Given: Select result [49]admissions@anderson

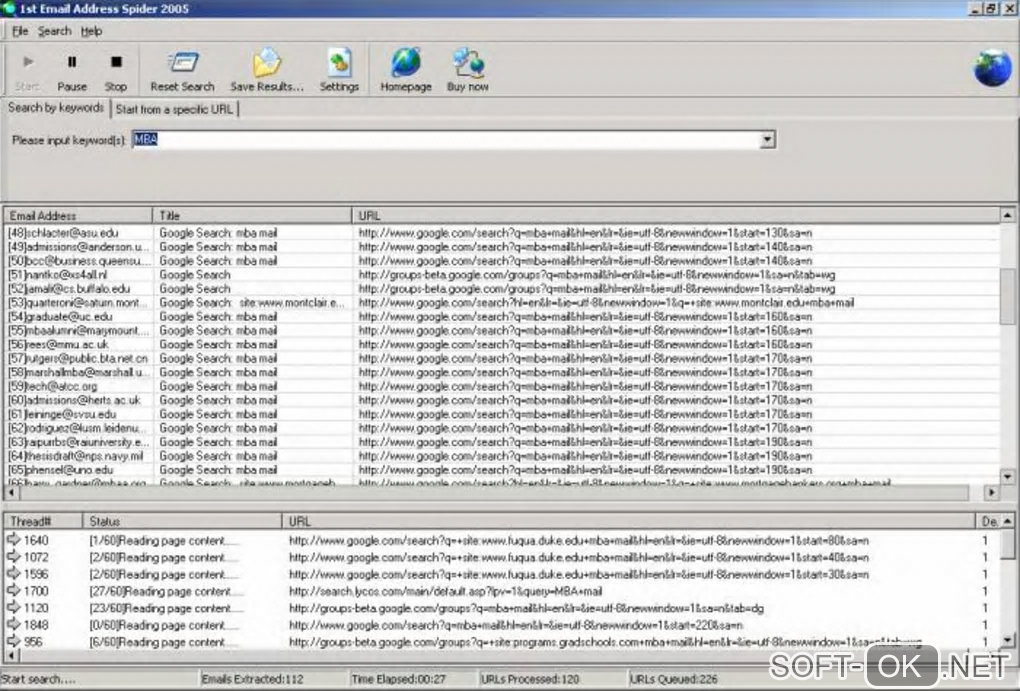Looking at the screenshot, I should [x=77, y=247].
